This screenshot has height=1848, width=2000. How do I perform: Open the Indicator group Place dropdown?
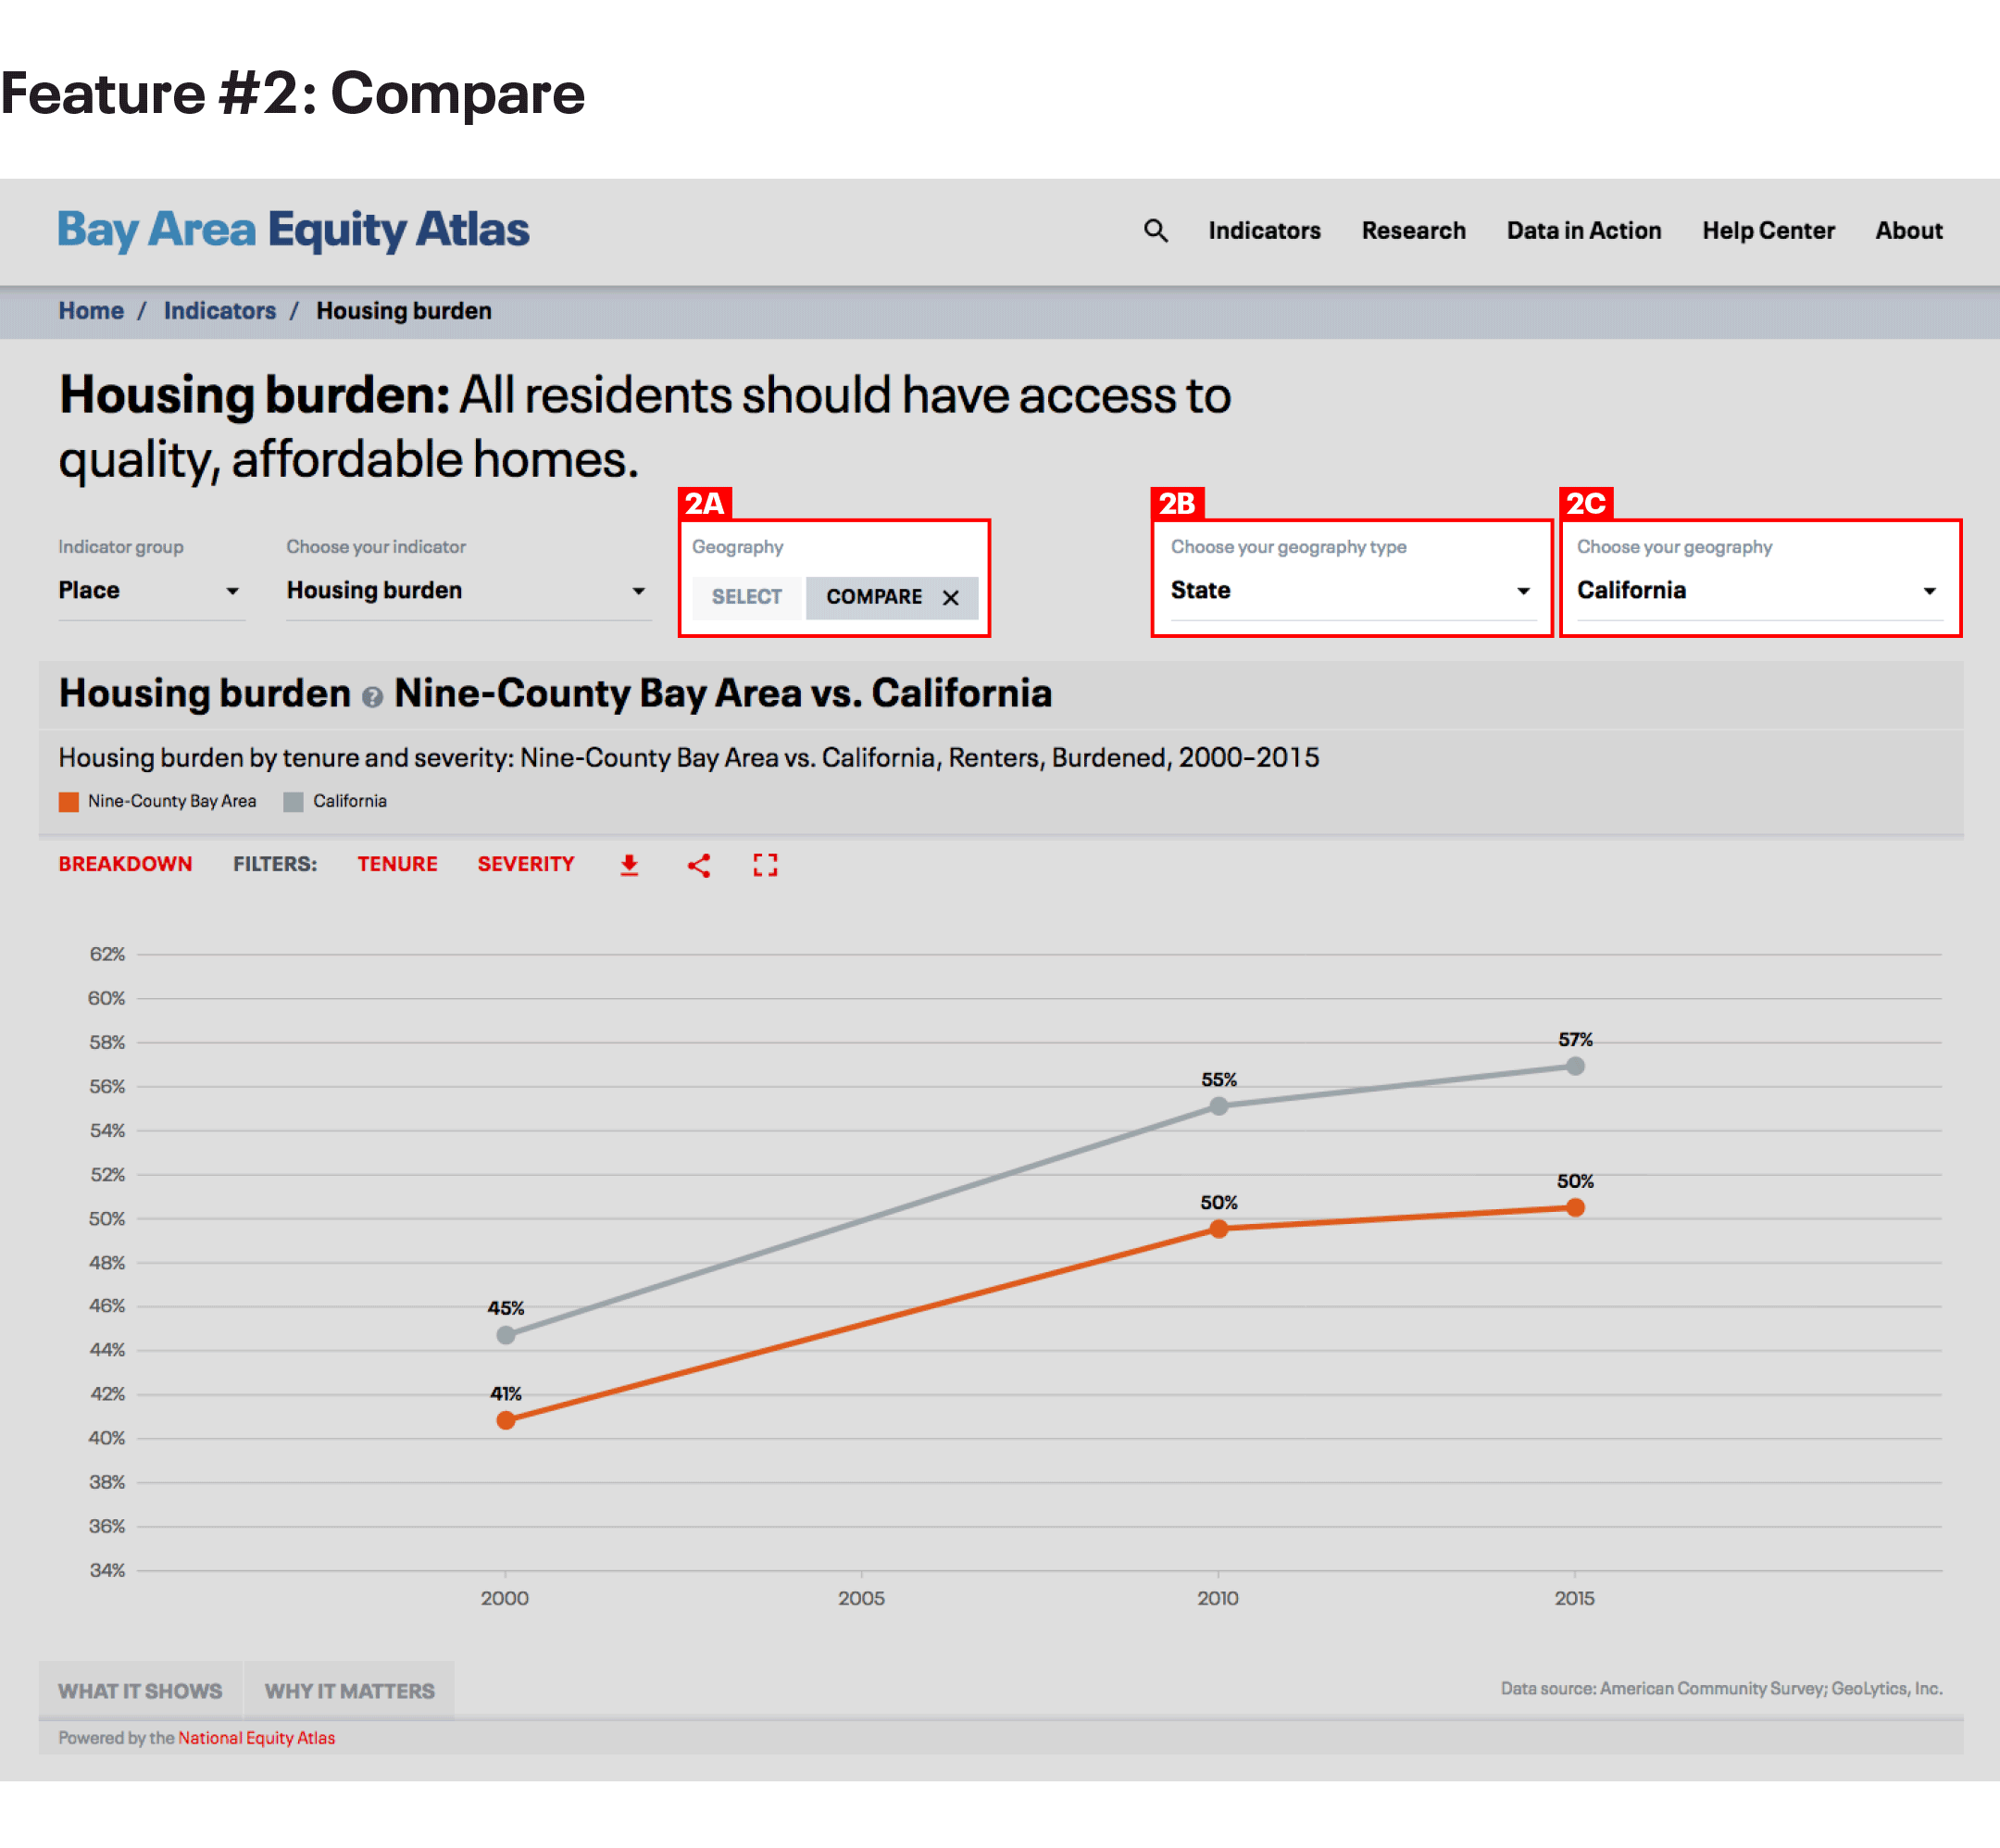[x=150, y=591]
